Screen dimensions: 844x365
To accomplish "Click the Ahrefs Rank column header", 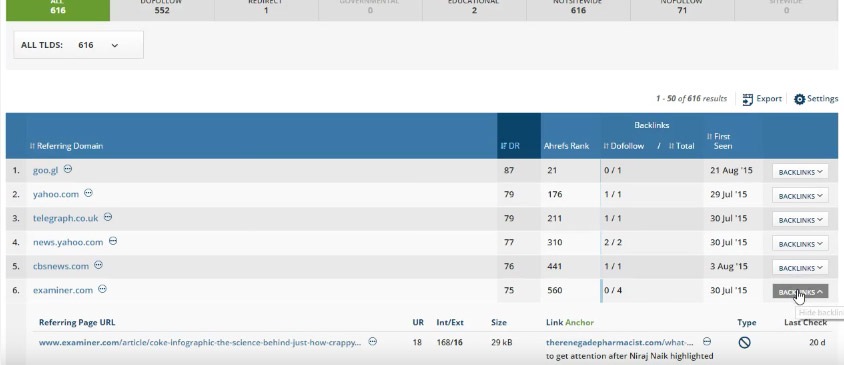I will click(x=566, y=146).
